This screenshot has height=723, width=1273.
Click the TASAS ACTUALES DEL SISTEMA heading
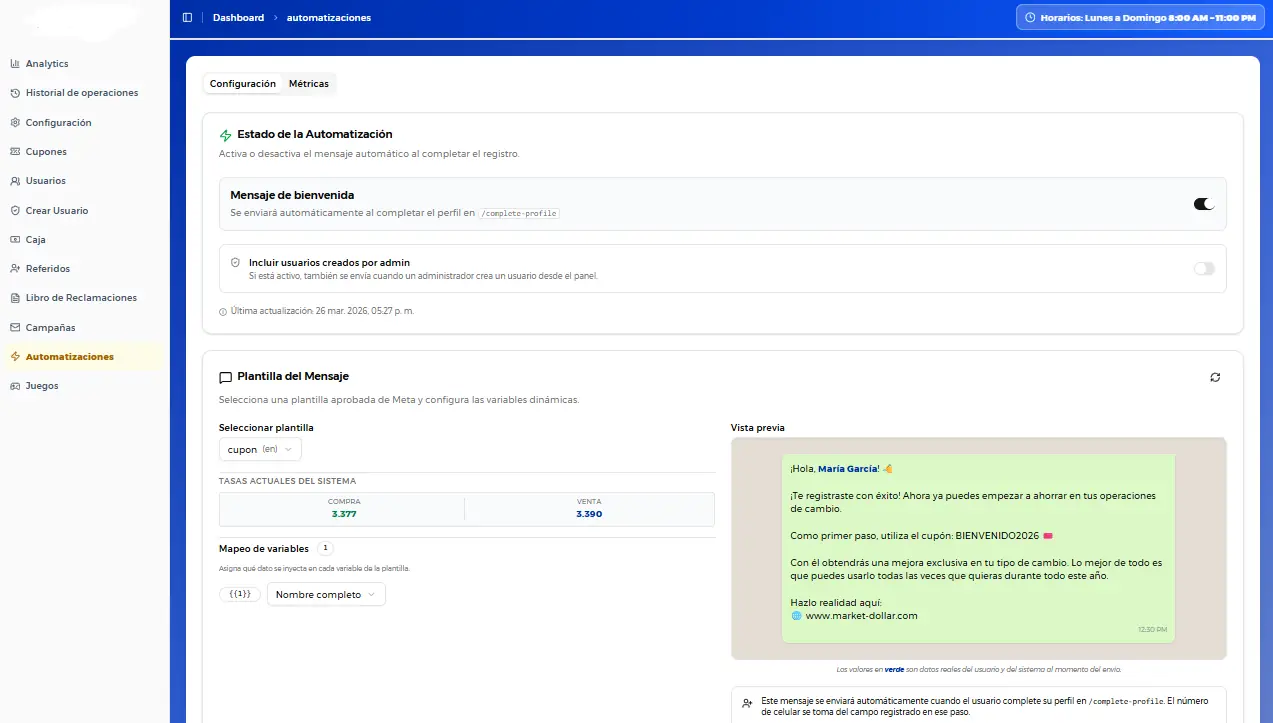coord(288,481)
